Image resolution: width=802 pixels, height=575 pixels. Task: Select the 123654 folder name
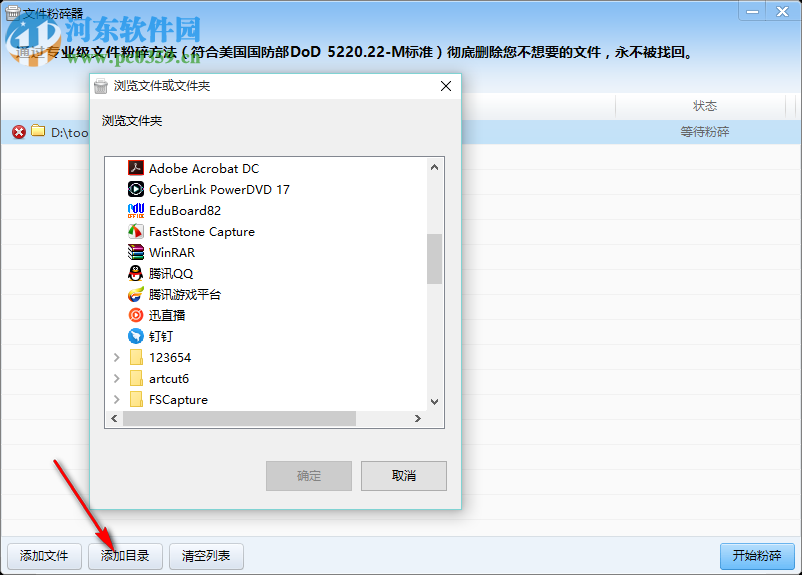[170, 358]
